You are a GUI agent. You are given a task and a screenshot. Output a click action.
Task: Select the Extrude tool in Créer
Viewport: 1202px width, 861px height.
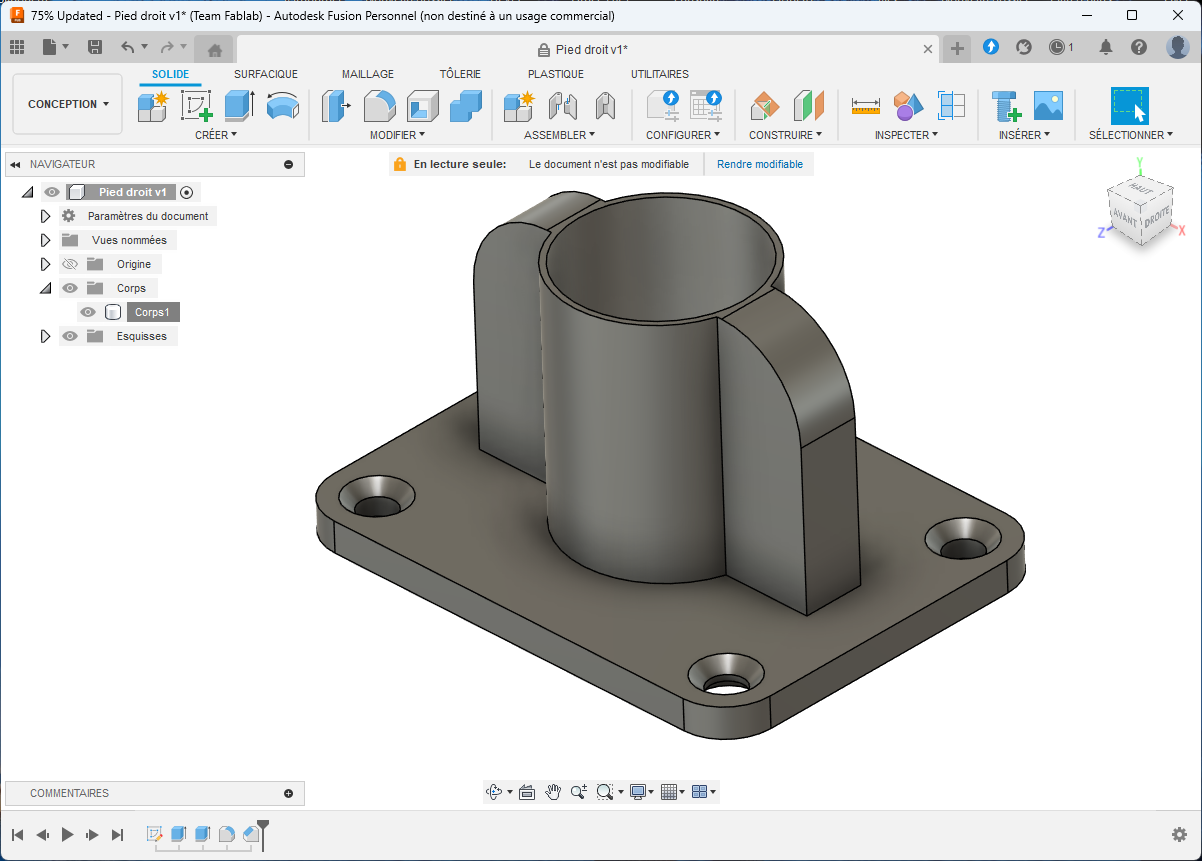[x=239, y=105]
